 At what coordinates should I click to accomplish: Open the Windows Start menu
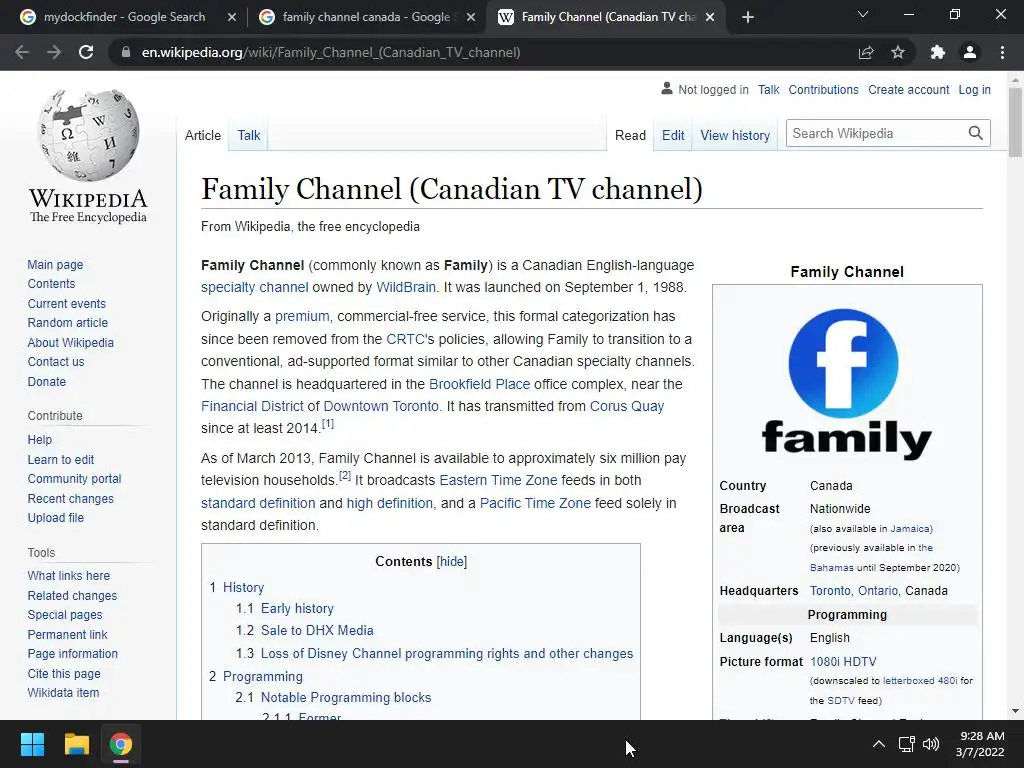pyautogui.click(x=32, y=744)
